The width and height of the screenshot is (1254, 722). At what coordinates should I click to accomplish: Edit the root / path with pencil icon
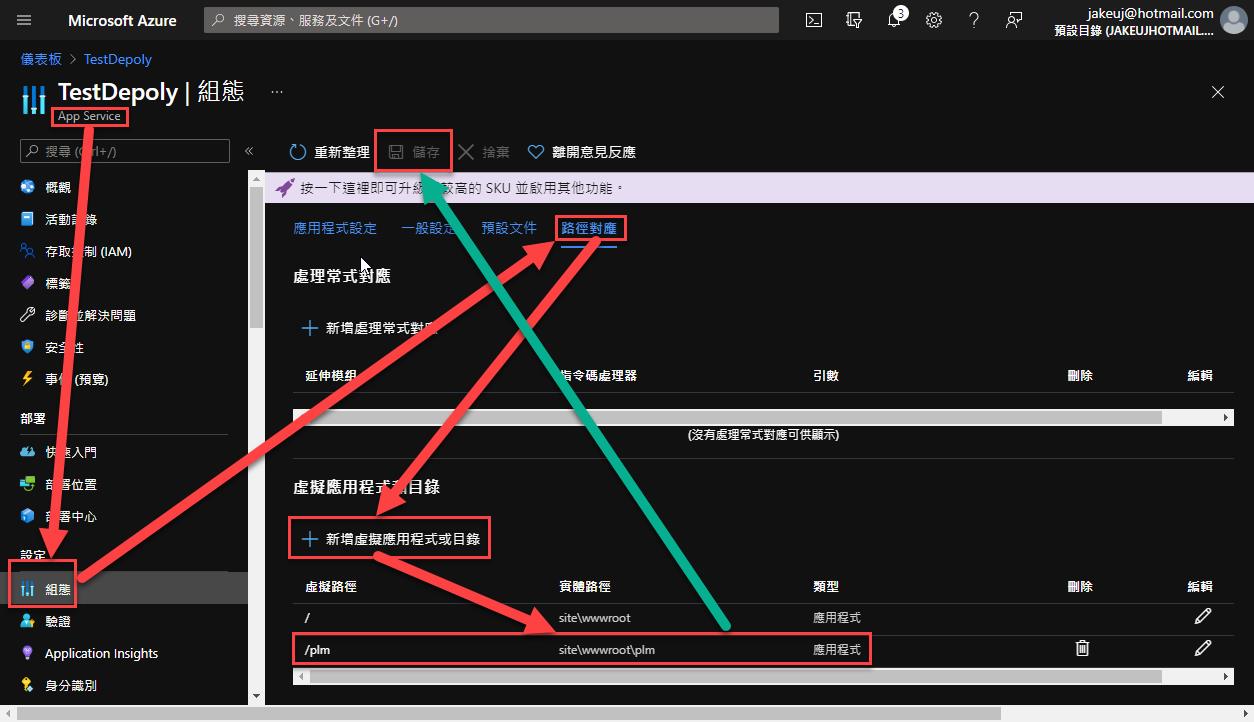(x=1202, y=617)
